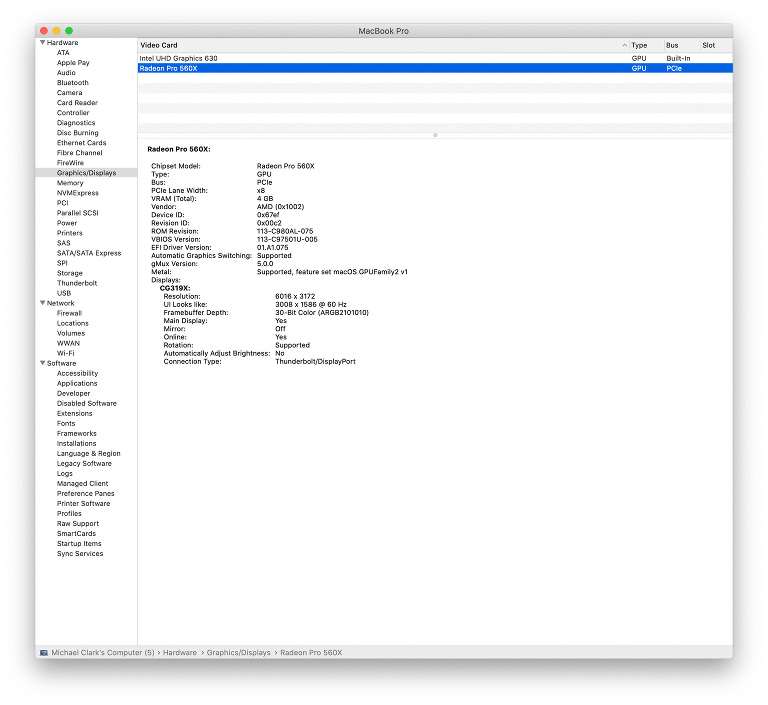Select Developer under Software
Screen dimensions: 768x705
[73, 393]
